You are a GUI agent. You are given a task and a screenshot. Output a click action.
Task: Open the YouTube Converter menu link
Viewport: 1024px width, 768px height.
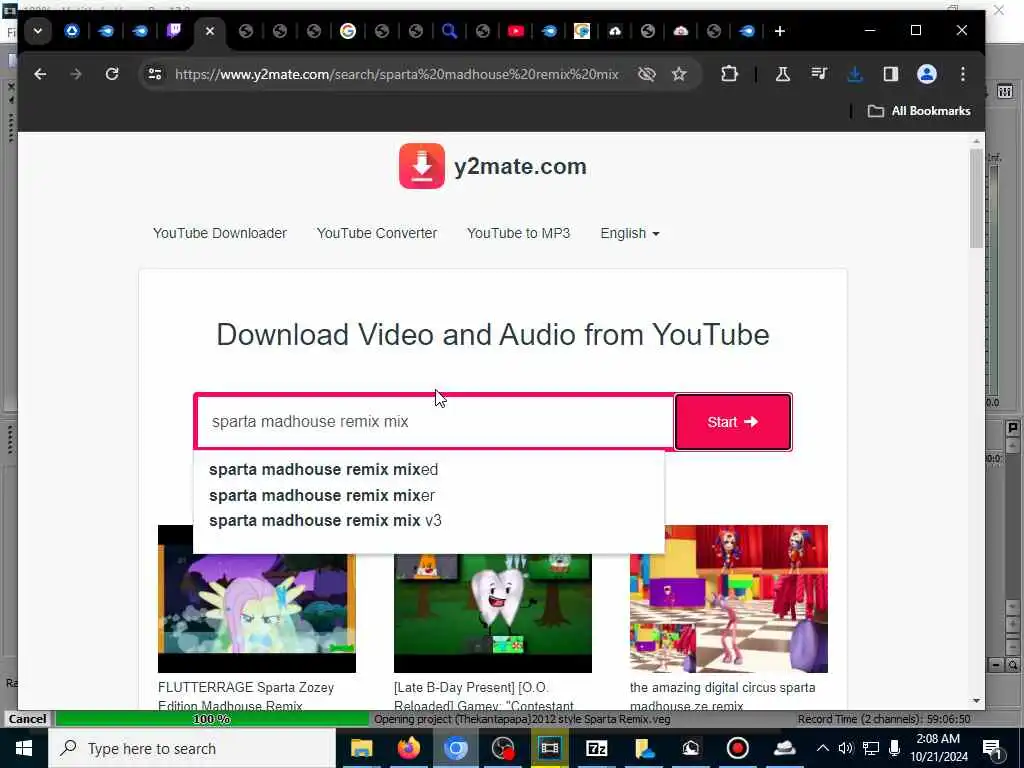(377, 233)
